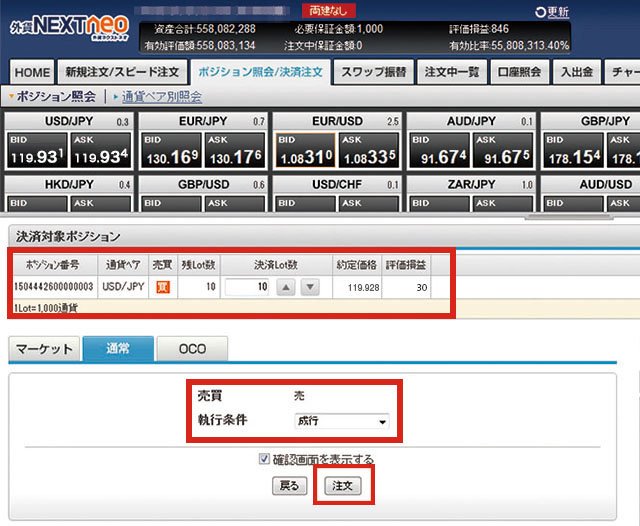
Task: Open the 執行条件 dropdown
Action: tap(341, 421)
